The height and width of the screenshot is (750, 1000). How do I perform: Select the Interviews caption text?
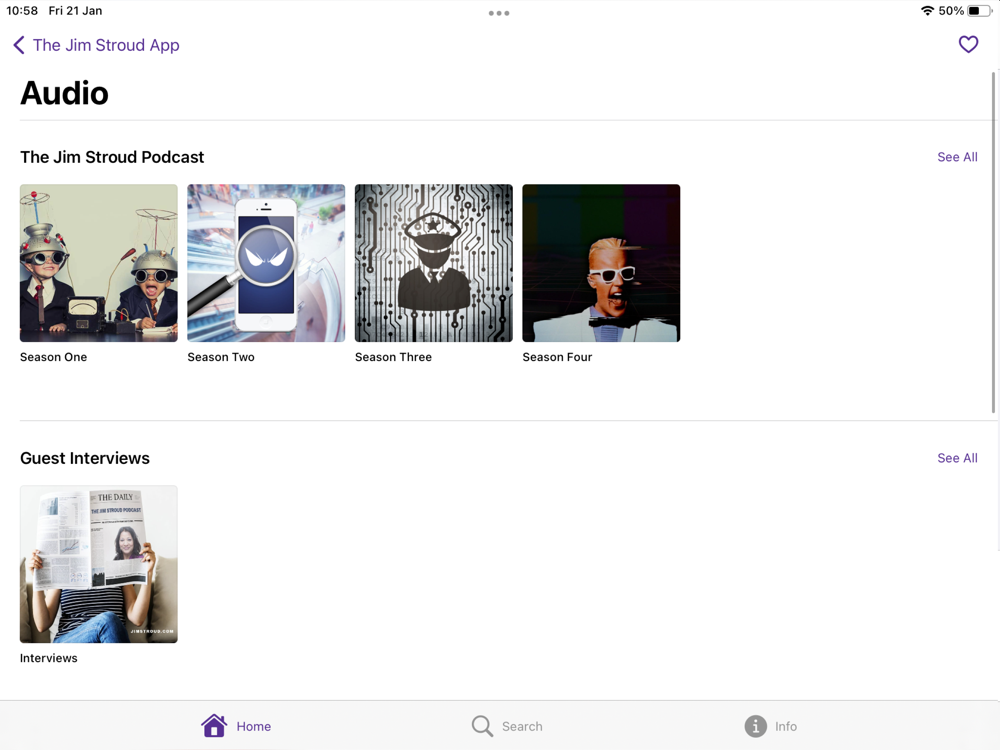(48, 658)
